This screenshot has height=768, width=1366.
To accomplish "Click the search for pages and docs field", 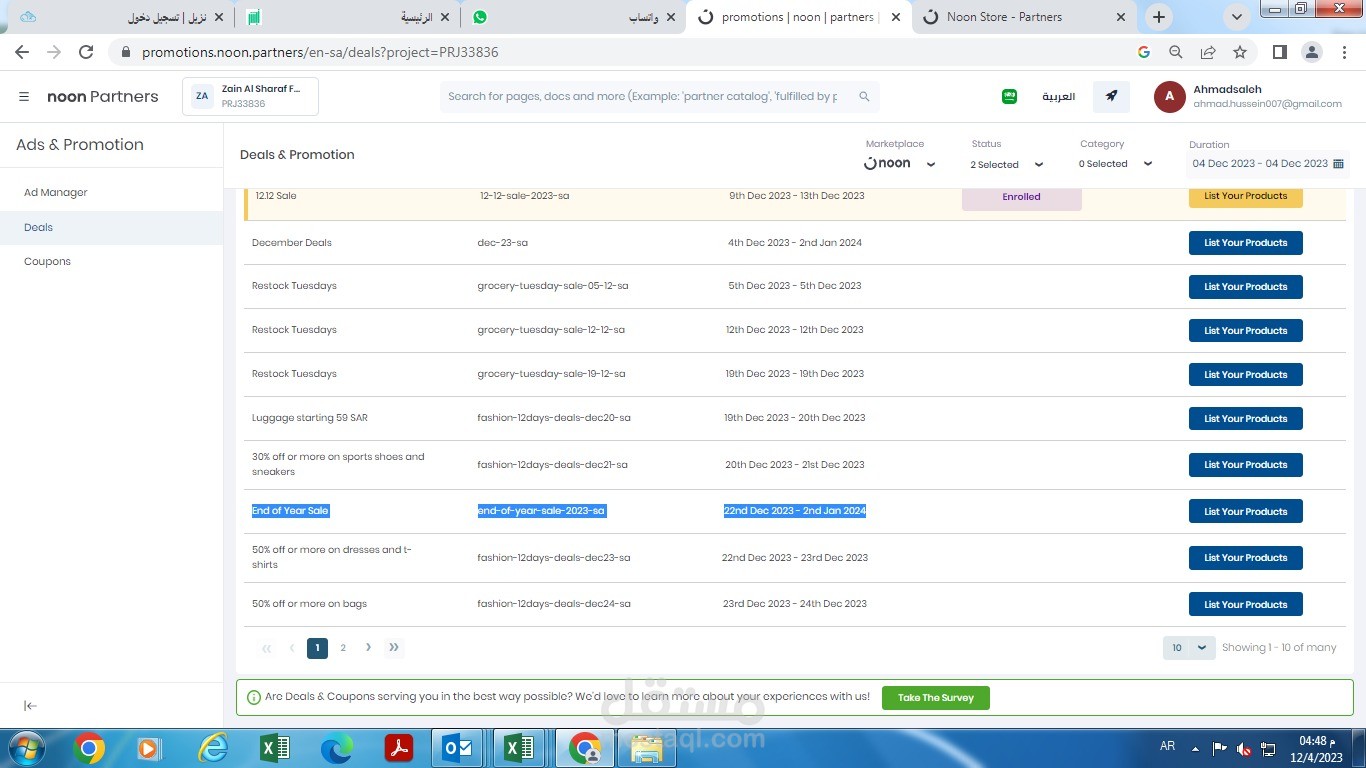I will click(660, 97).
